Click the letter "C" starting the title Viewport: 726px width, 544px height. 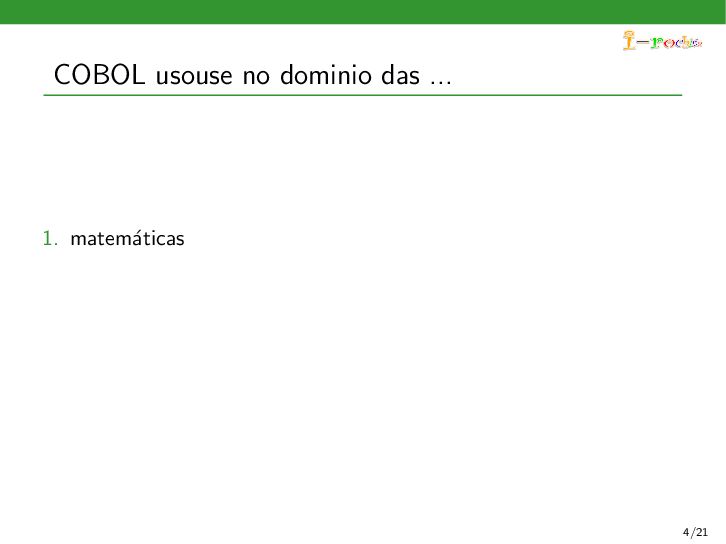pyautogui.click(x=63, y=75)
